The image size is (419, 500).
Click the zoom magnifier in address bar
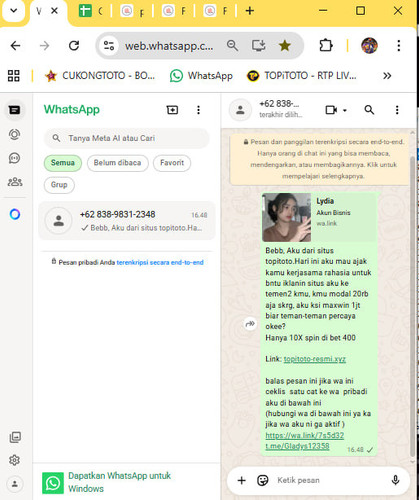point(232,45)
